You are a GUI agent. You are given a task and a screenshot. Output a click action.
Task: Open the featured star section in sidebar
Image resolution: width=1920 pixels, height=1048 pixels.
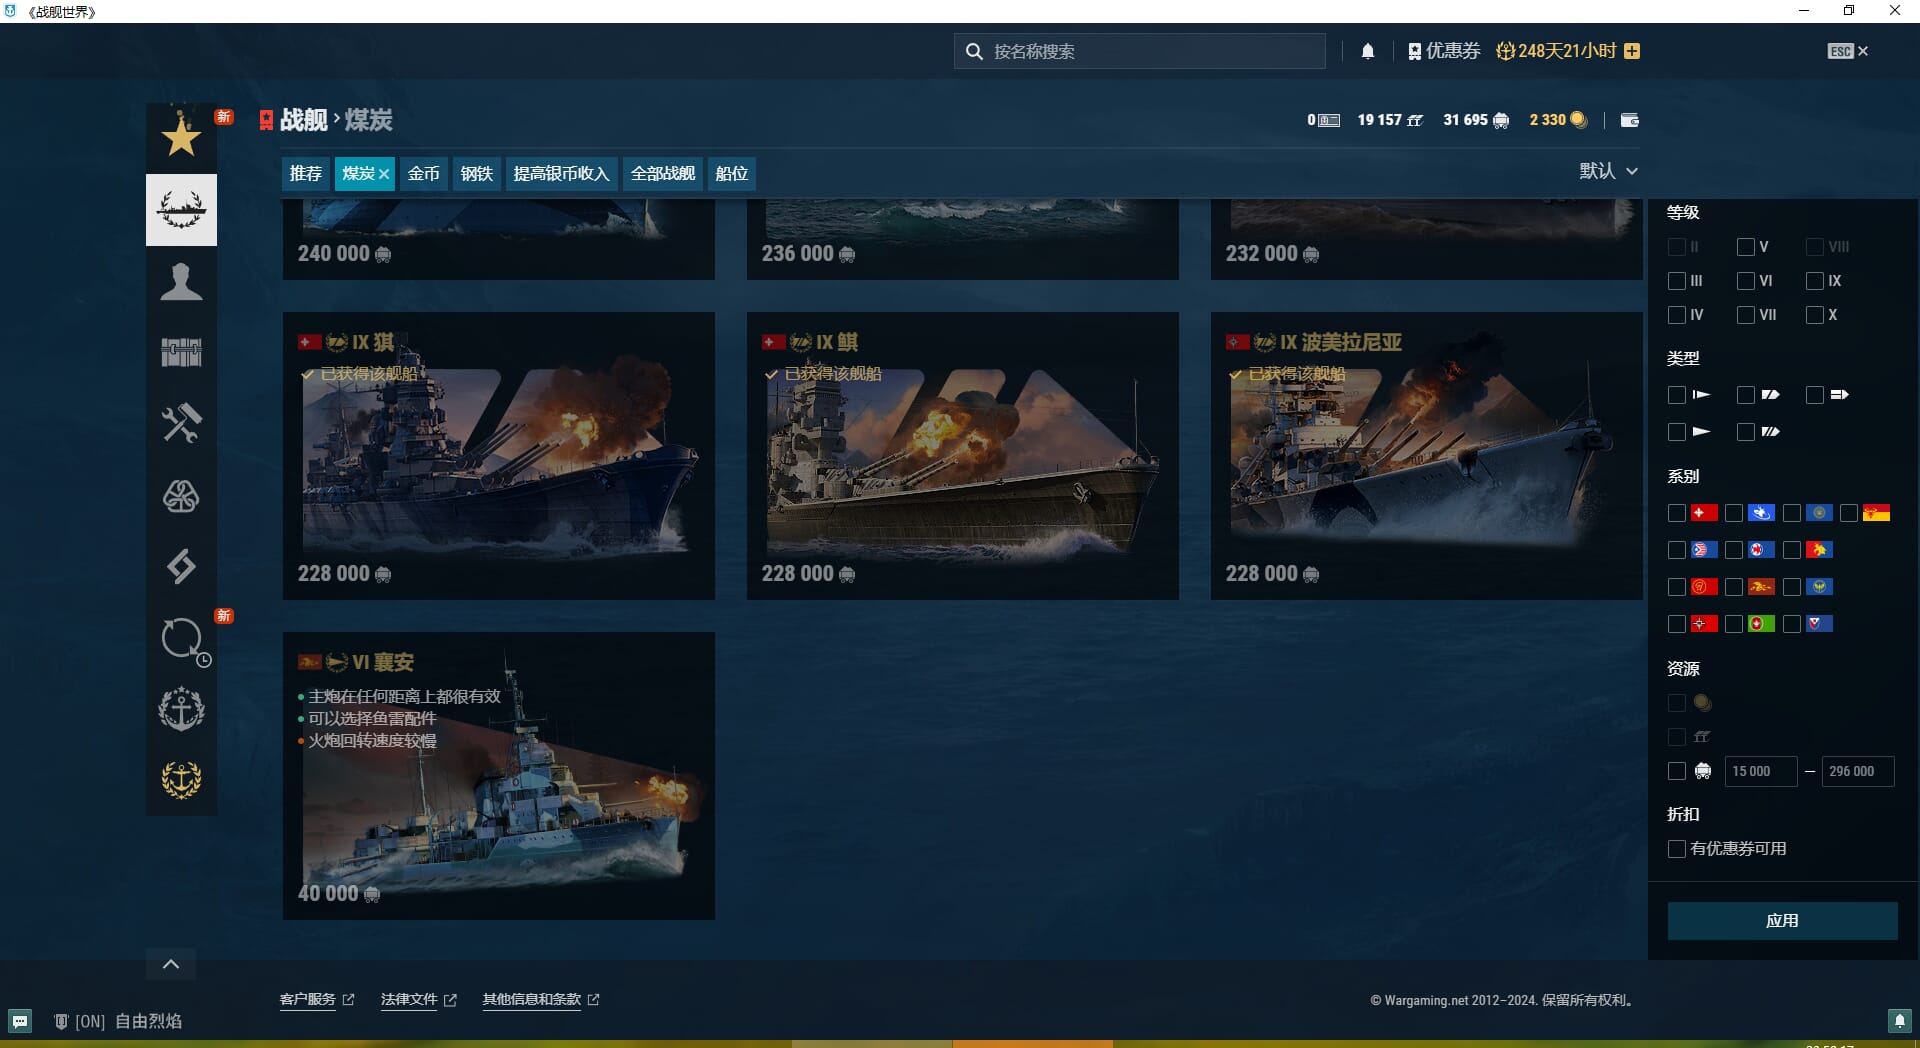click(181, 137)
